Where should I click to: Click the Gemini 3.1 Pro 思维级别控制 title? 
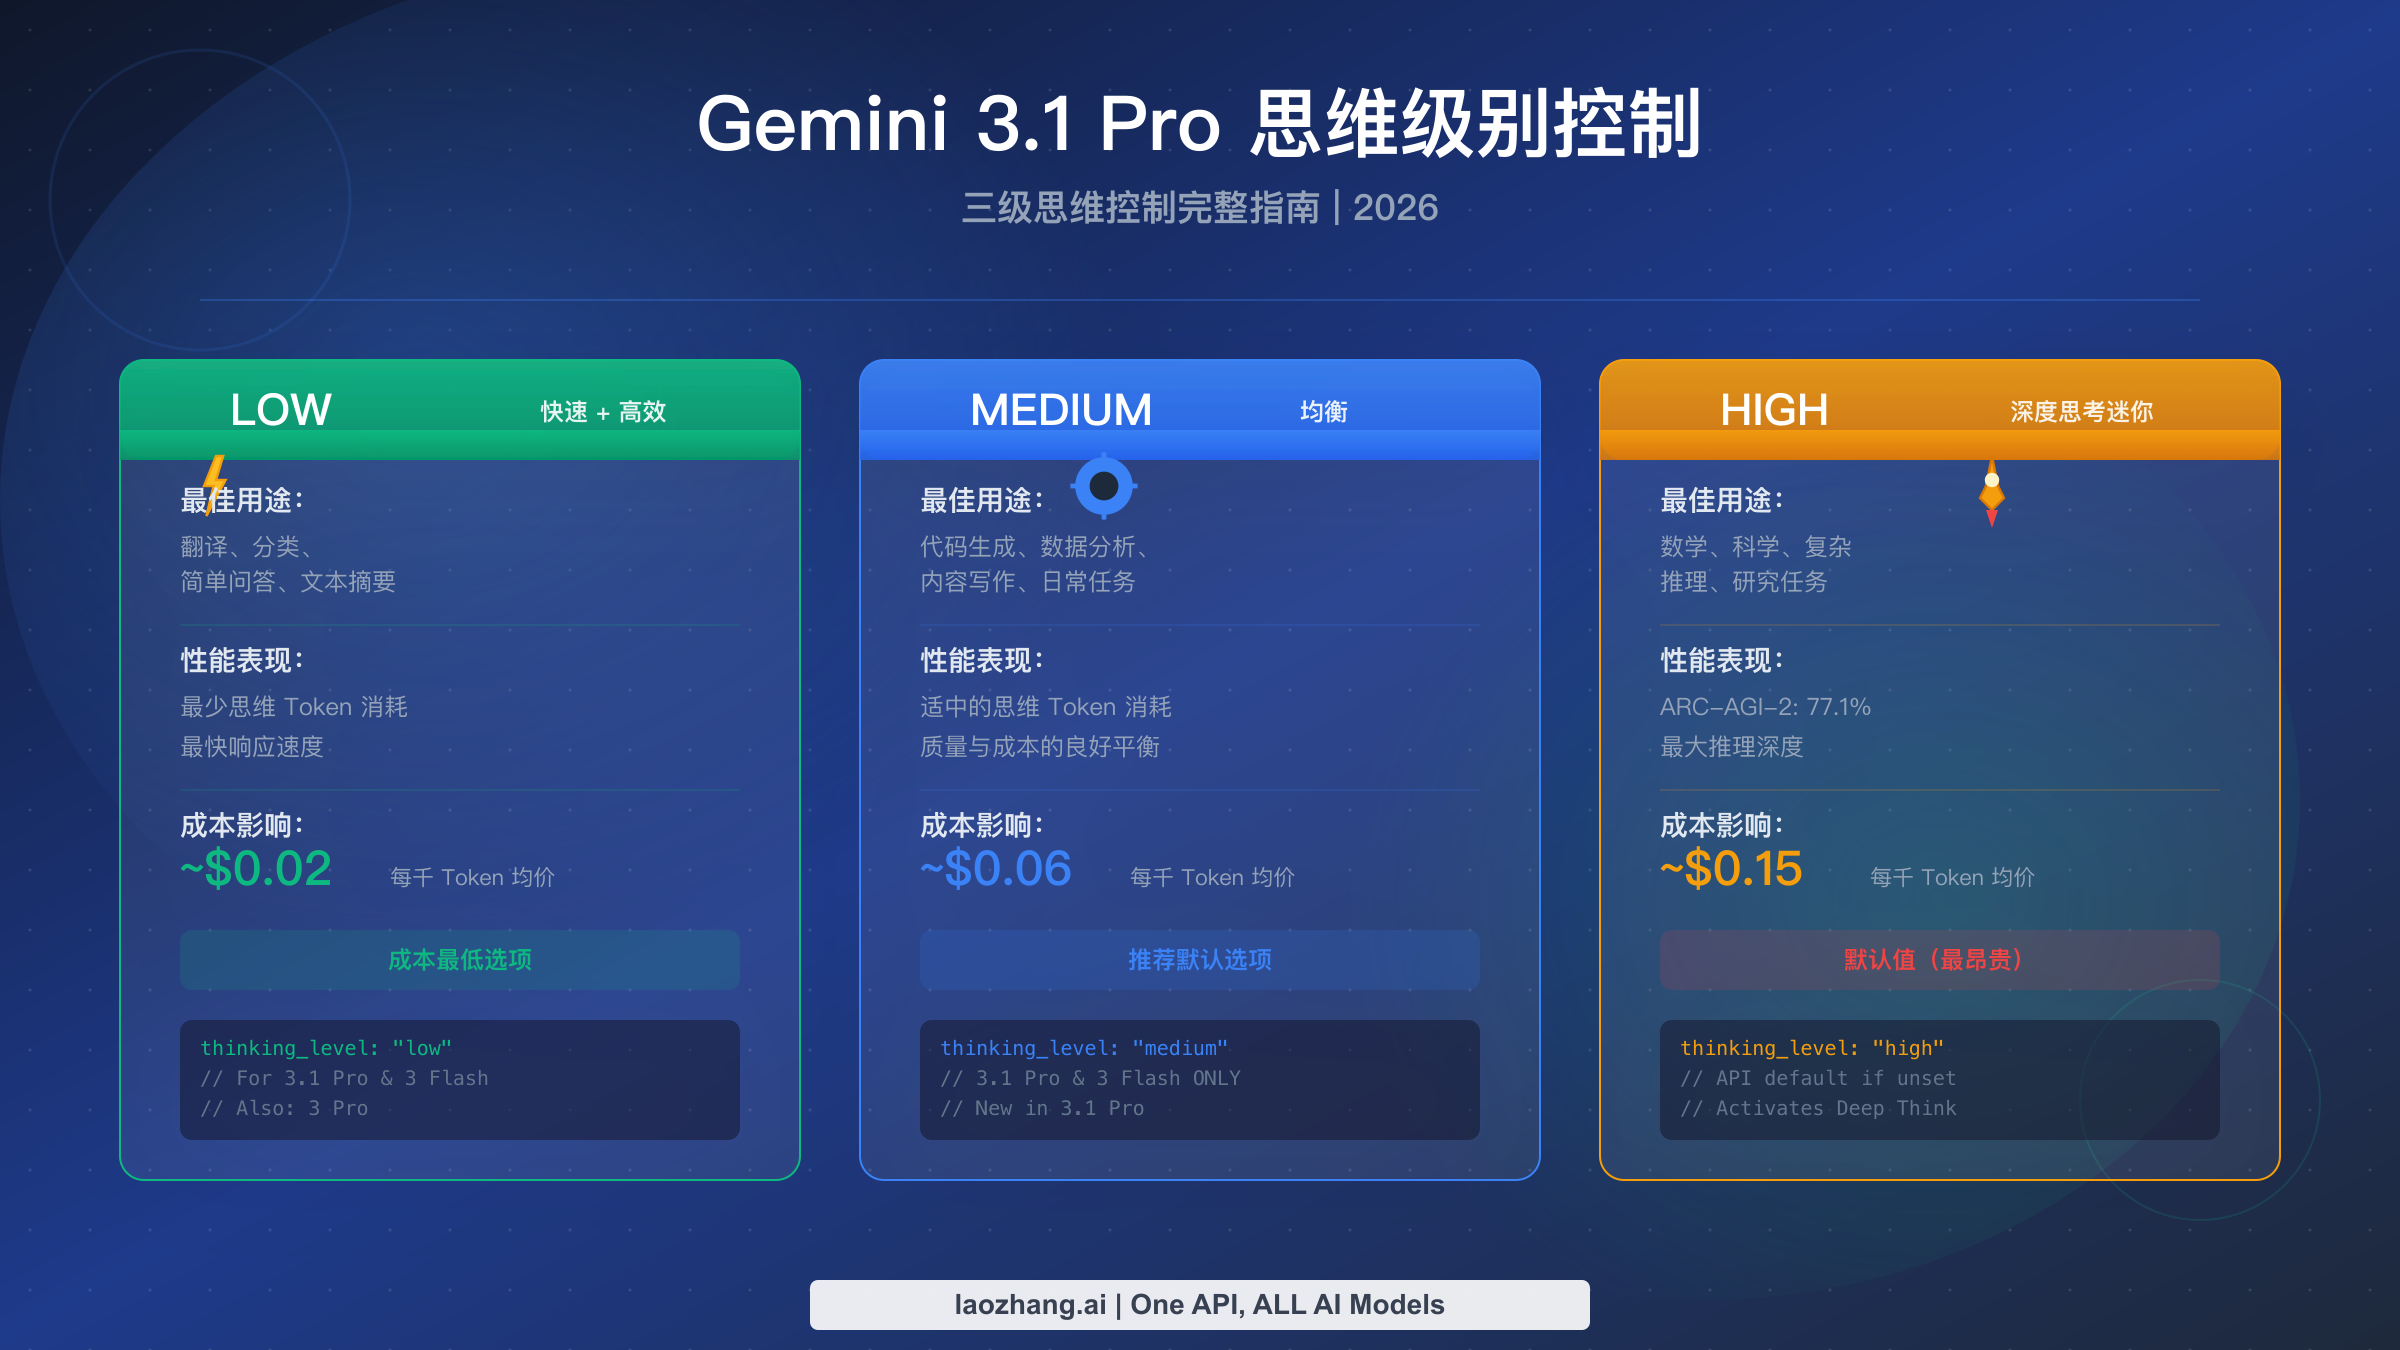coord(1199,124)
